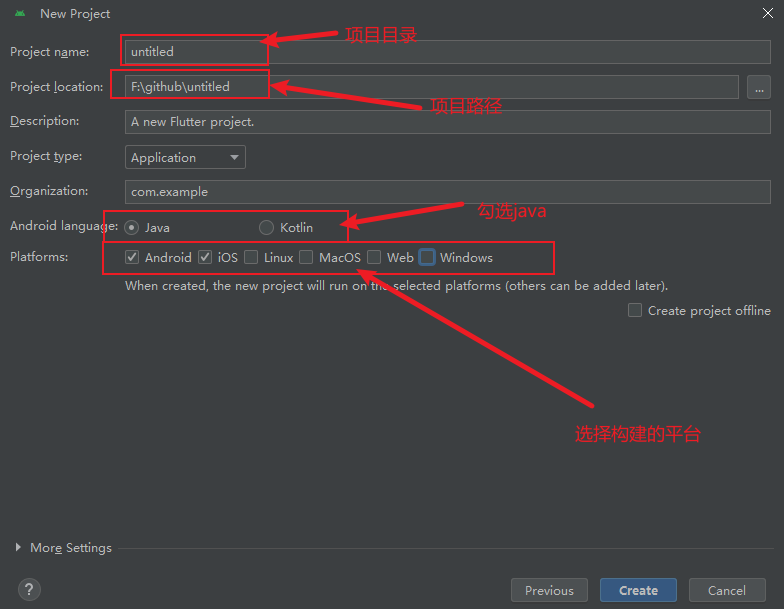784x609 pixels.
Task: Enable the Linux platform checkbox
Action: (x=251, y=257)
